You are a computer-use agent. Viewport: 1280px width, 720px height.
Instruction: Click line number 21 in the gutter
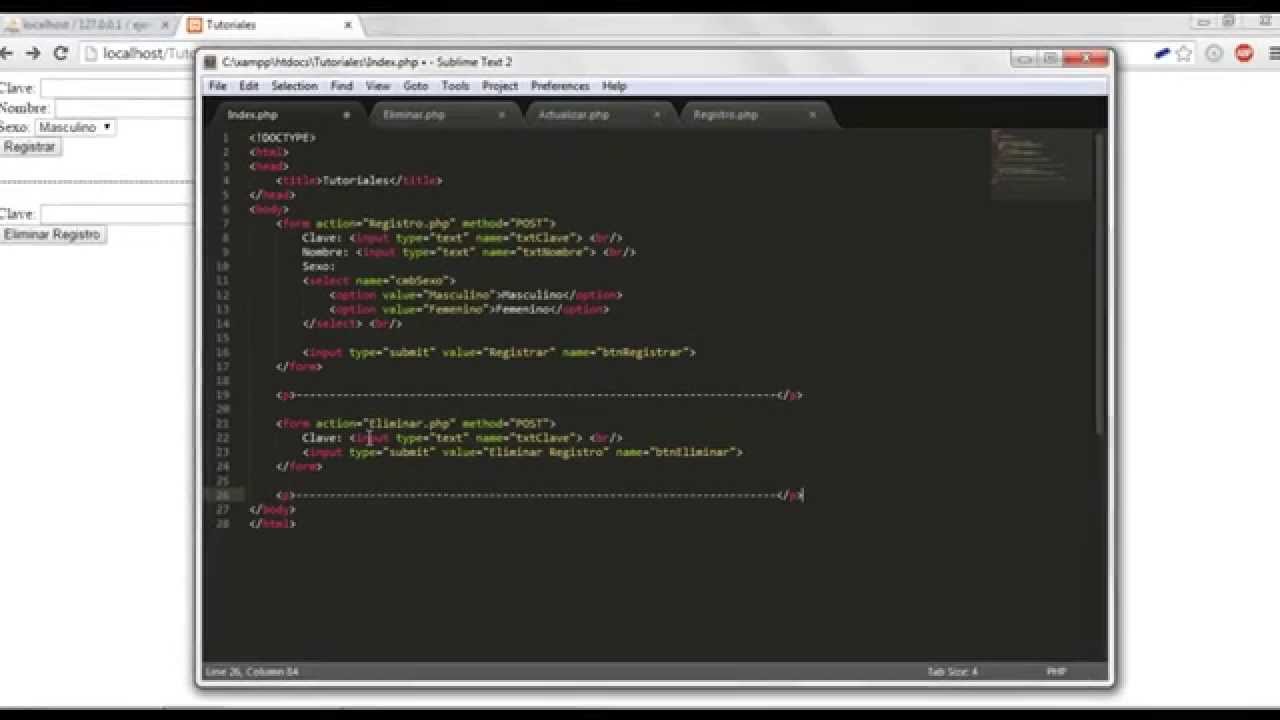click(225, 424)
